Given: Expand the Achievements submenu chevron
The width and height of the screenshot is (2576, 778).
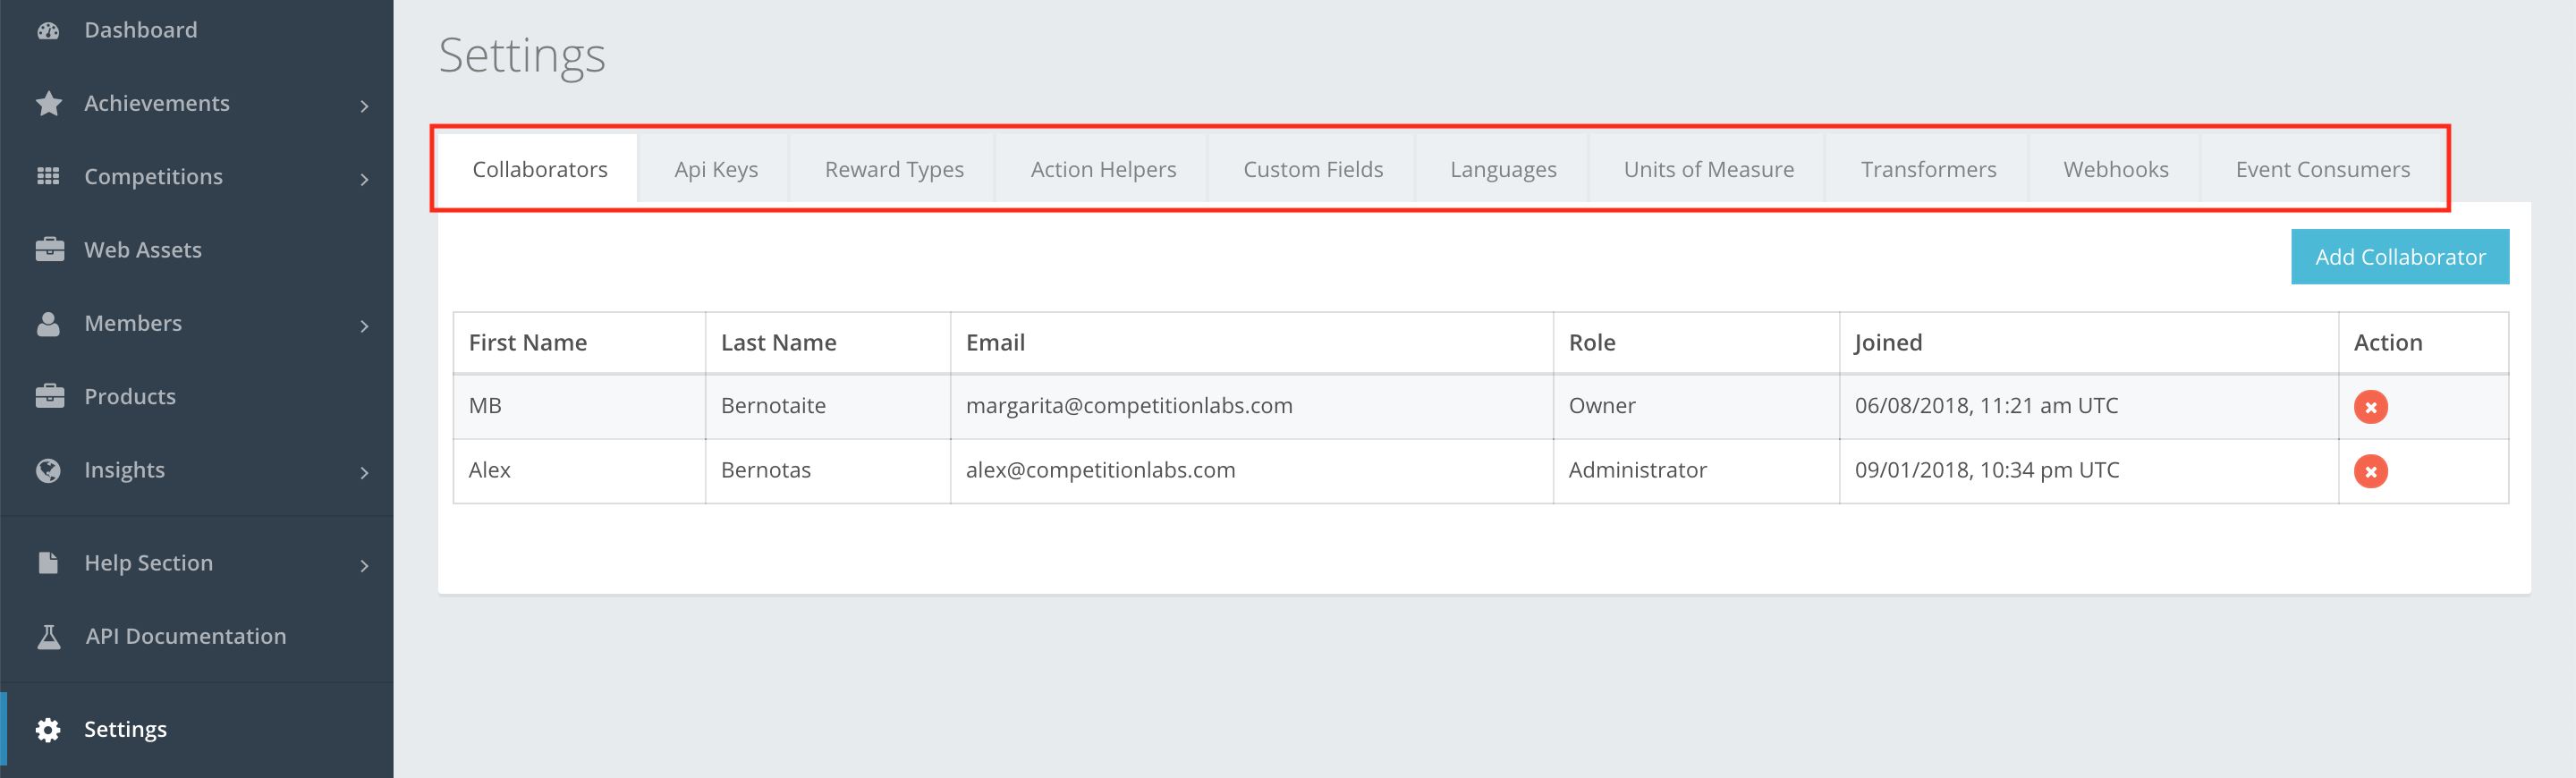Looking at the screenshot, I should point(364,106).
